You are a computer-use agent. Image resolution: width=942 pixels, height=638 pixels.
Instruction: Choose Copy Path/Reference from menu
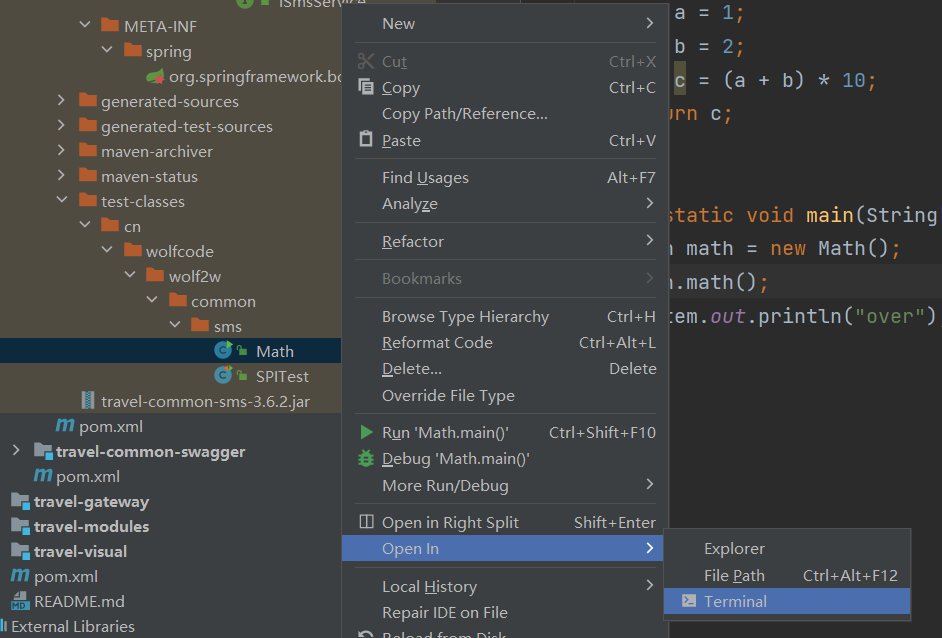[x=505, y=114]
